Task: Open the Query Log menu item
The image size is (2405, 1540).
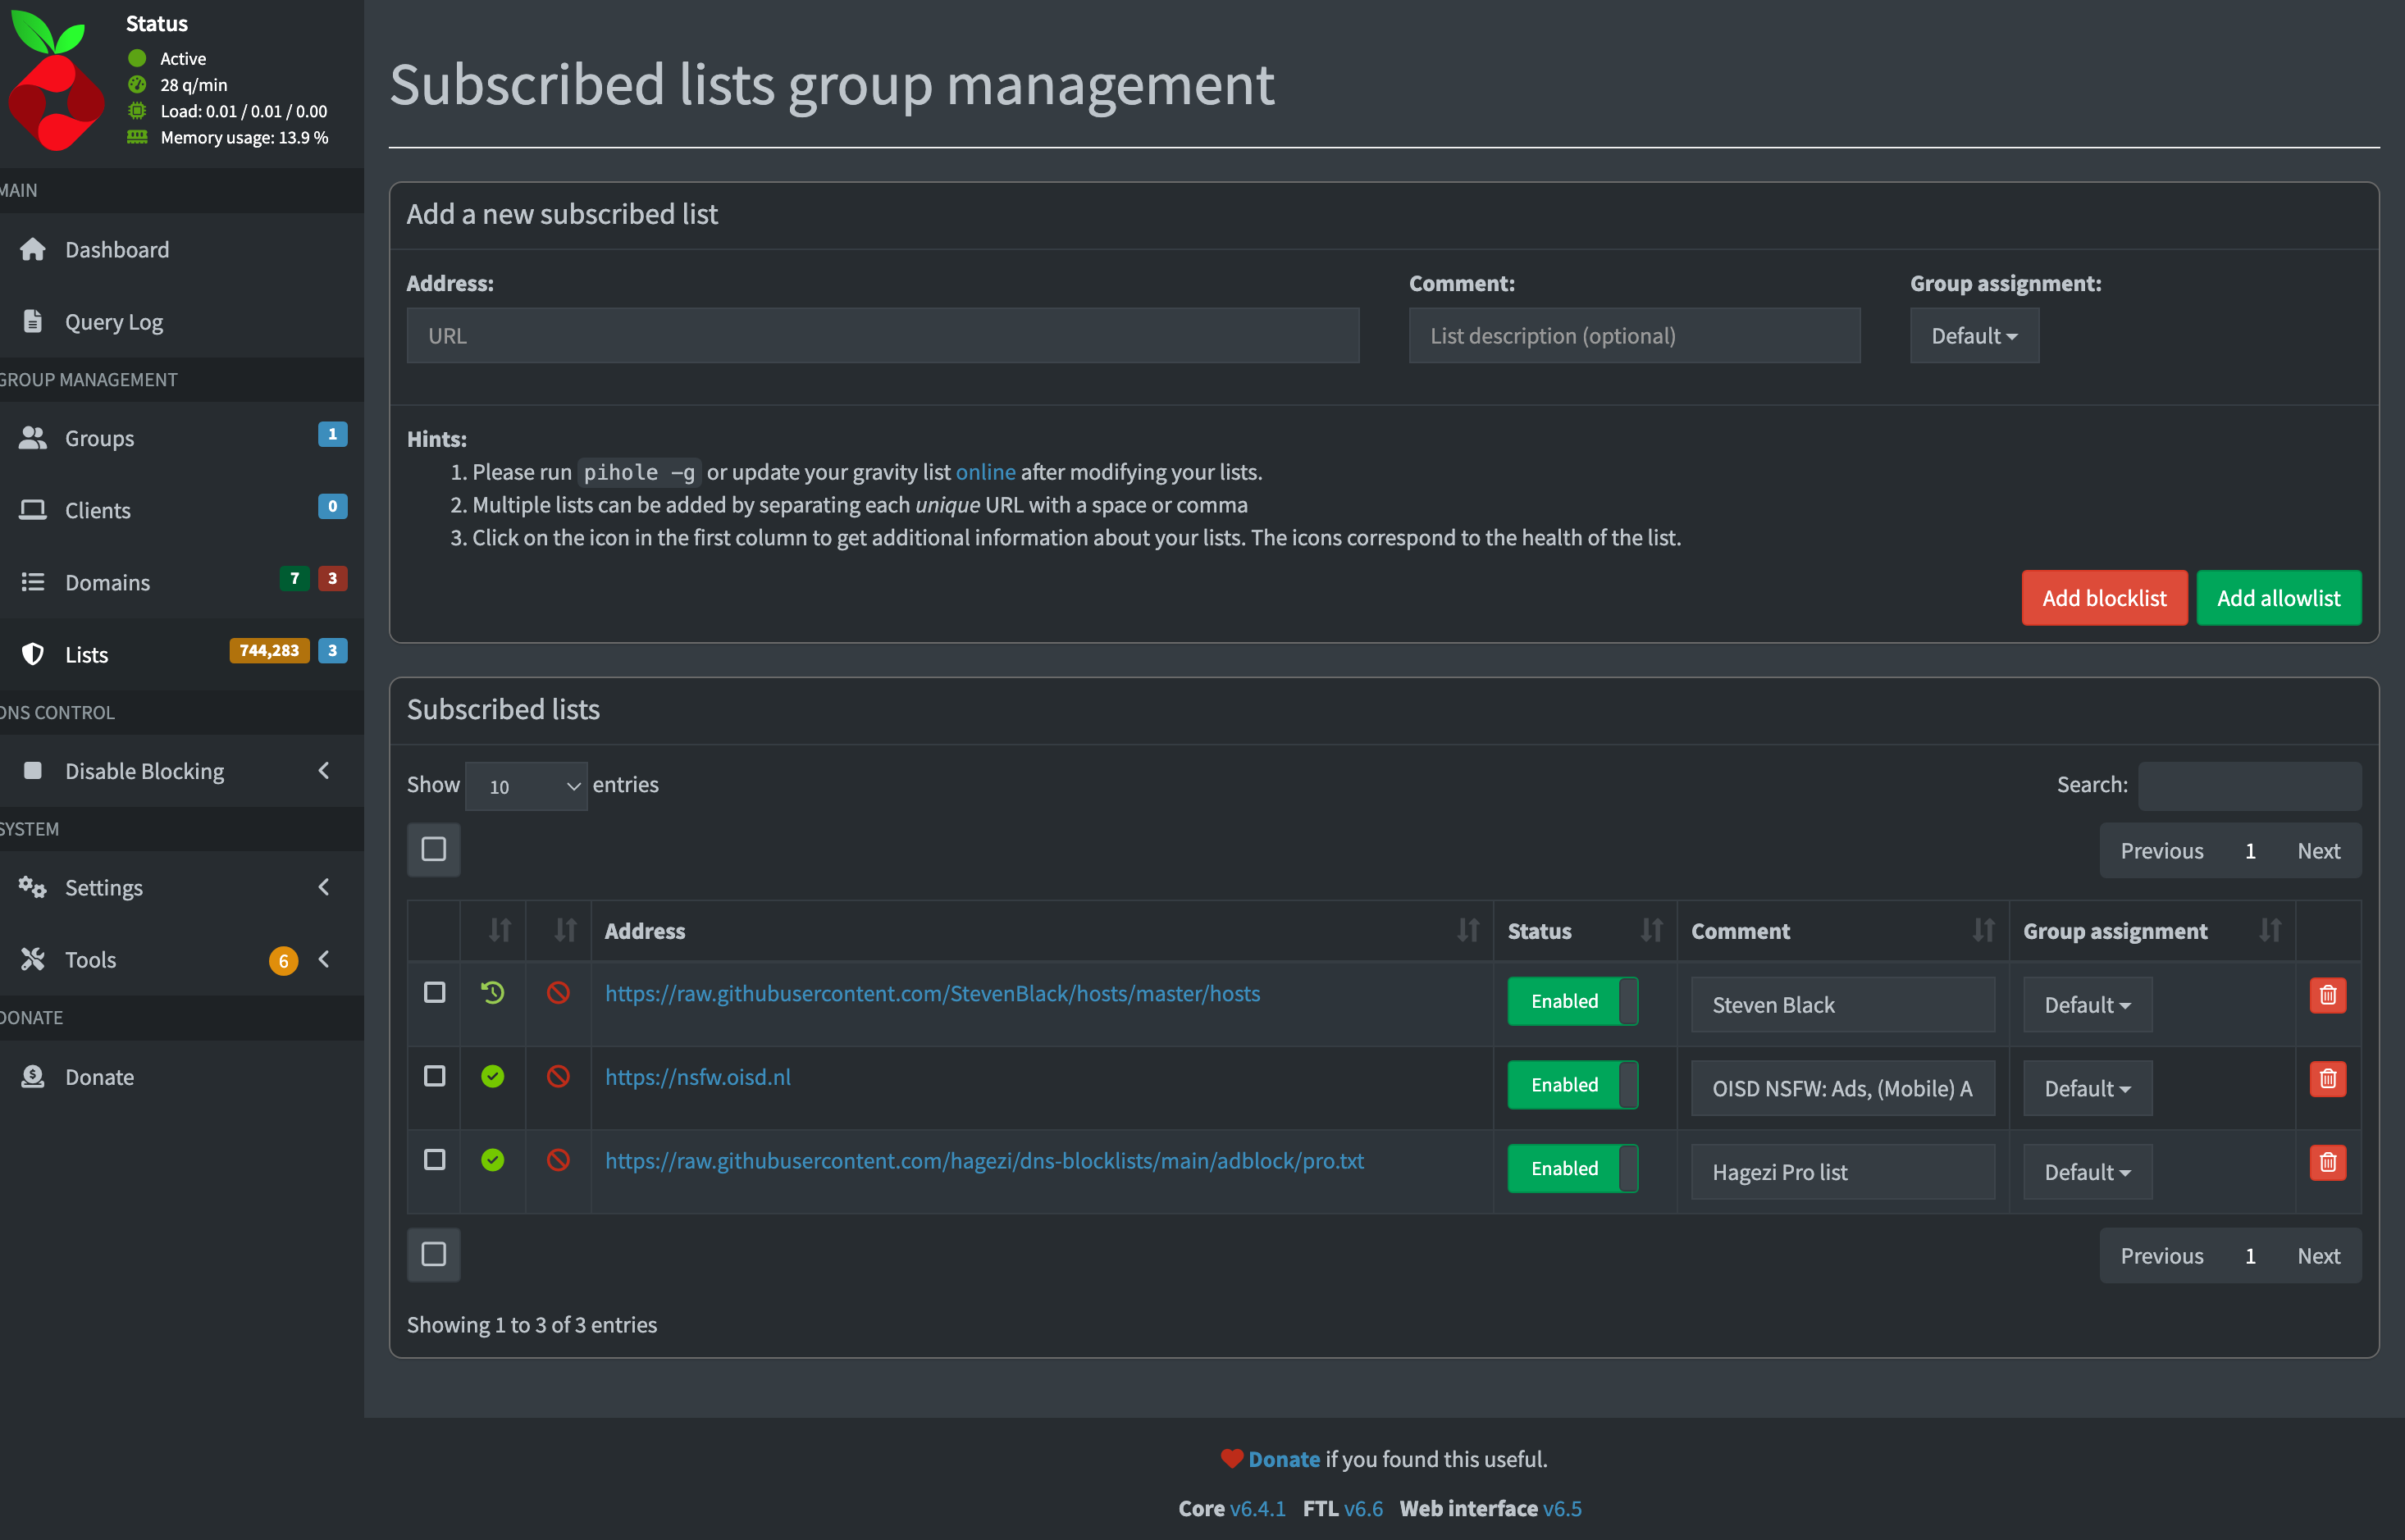Action: [114, 322]
